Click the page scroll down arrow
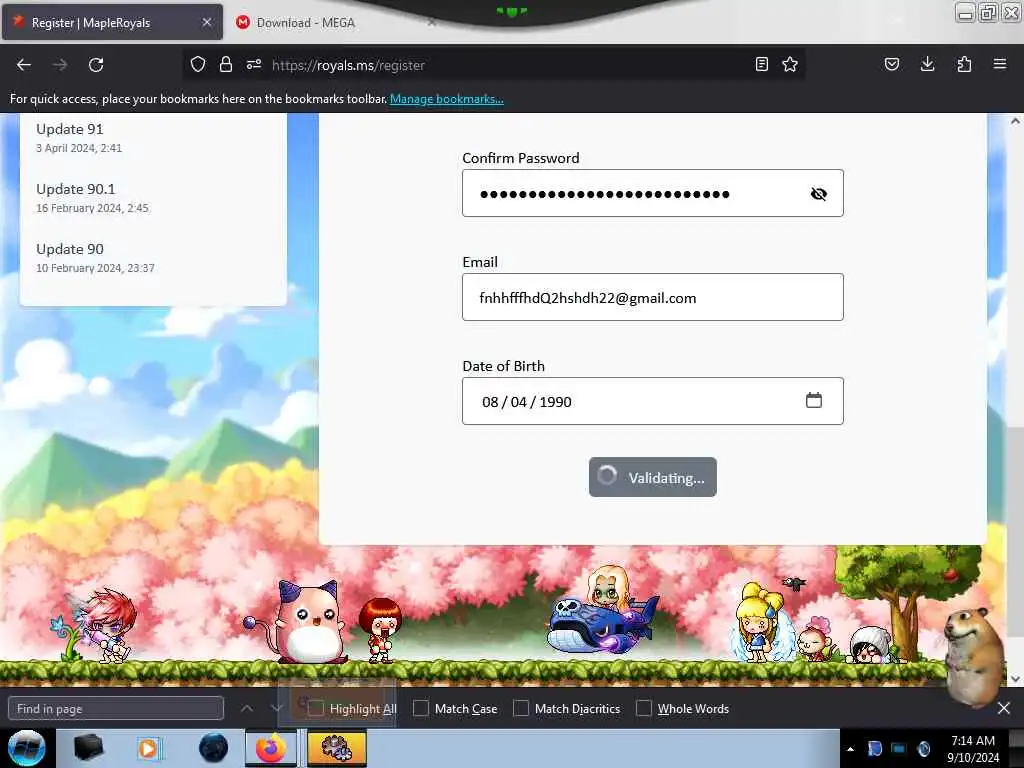Screen dimensions: 1024x768 pos(1015,679)
